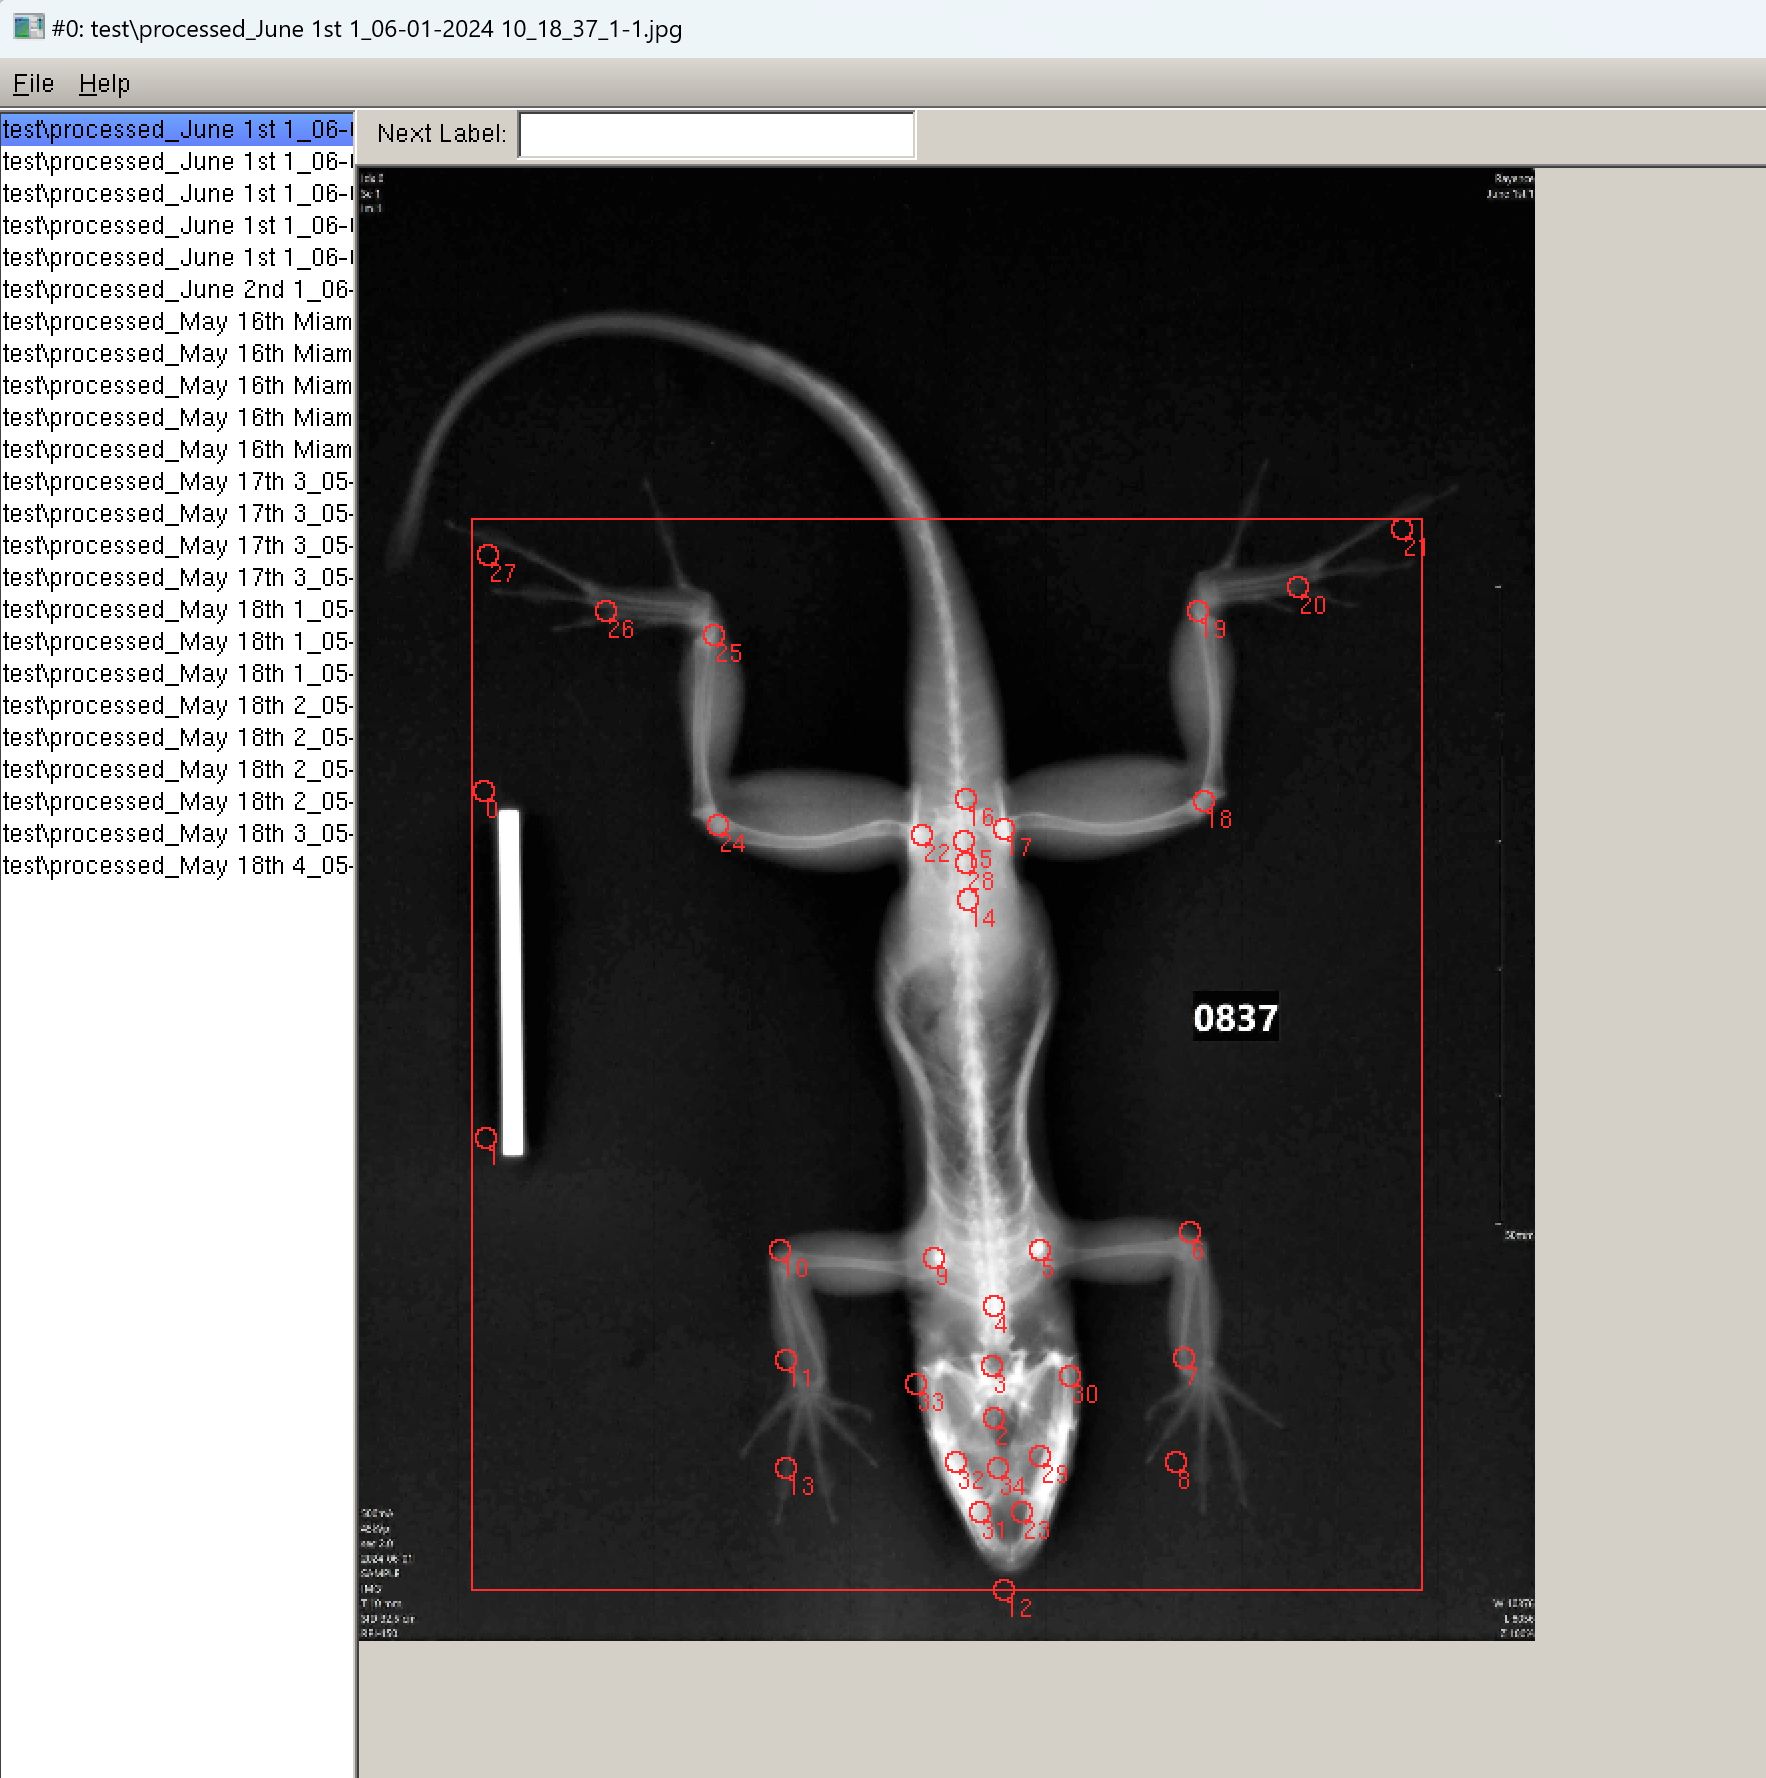Click landmark point 22 near the left hip
This screenshot has width=1766, height=1778.
tap(922, 835)
